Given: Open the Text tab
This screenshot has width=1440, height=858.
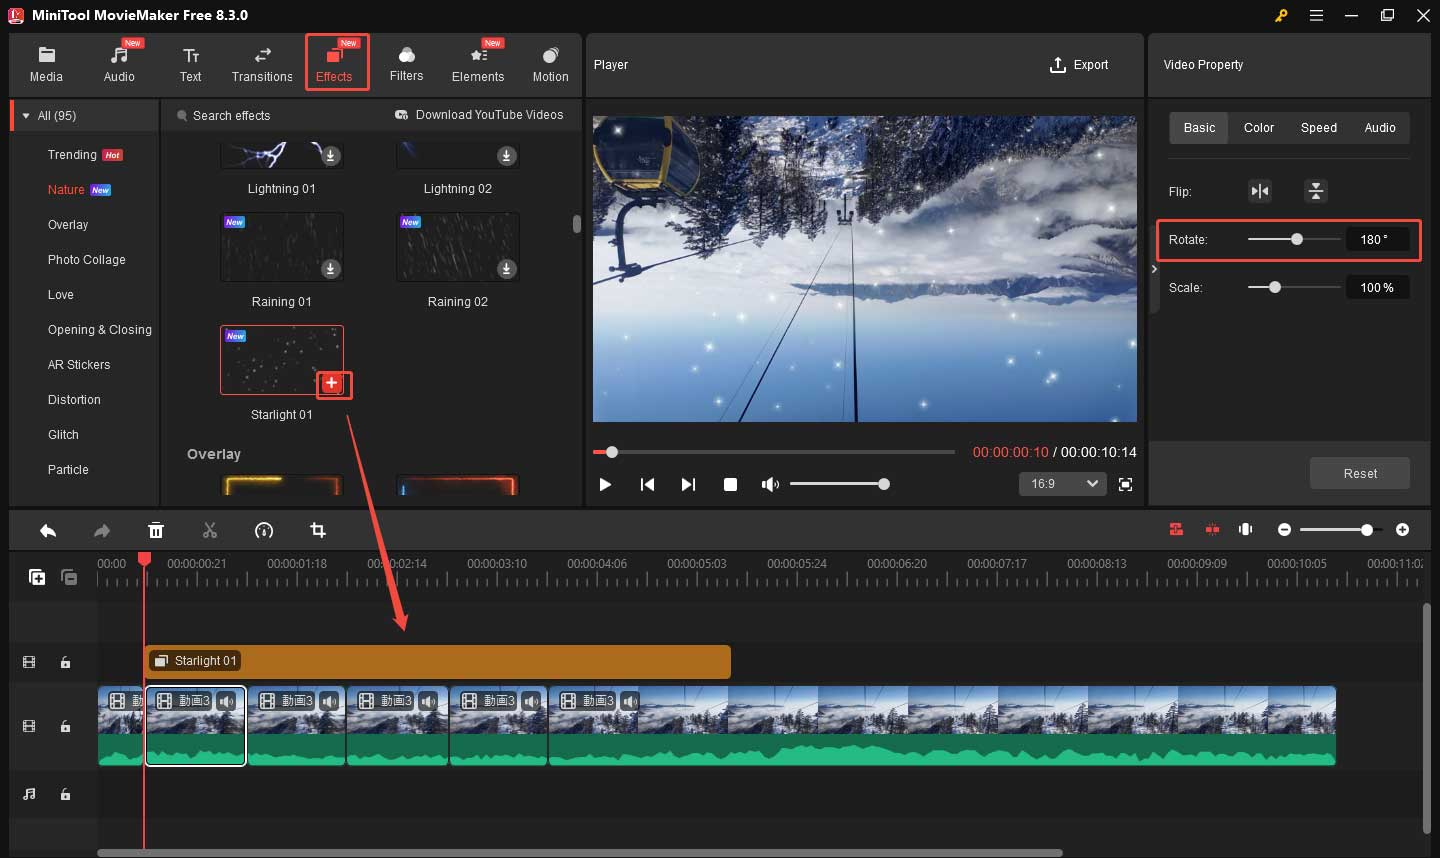Looking at the screenshot, I should coord(190,64).
